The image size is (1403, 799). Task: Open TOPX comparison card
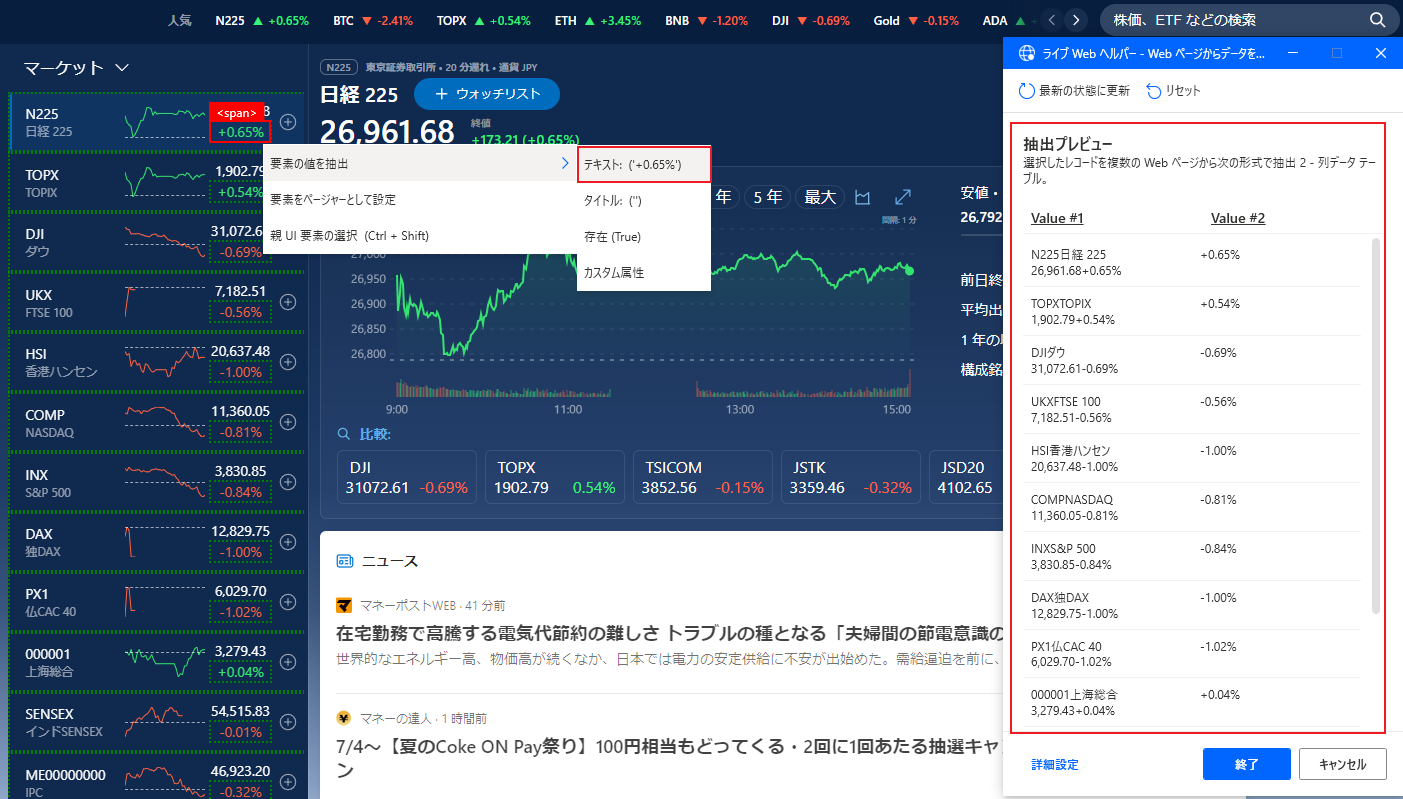click(555, 478)
